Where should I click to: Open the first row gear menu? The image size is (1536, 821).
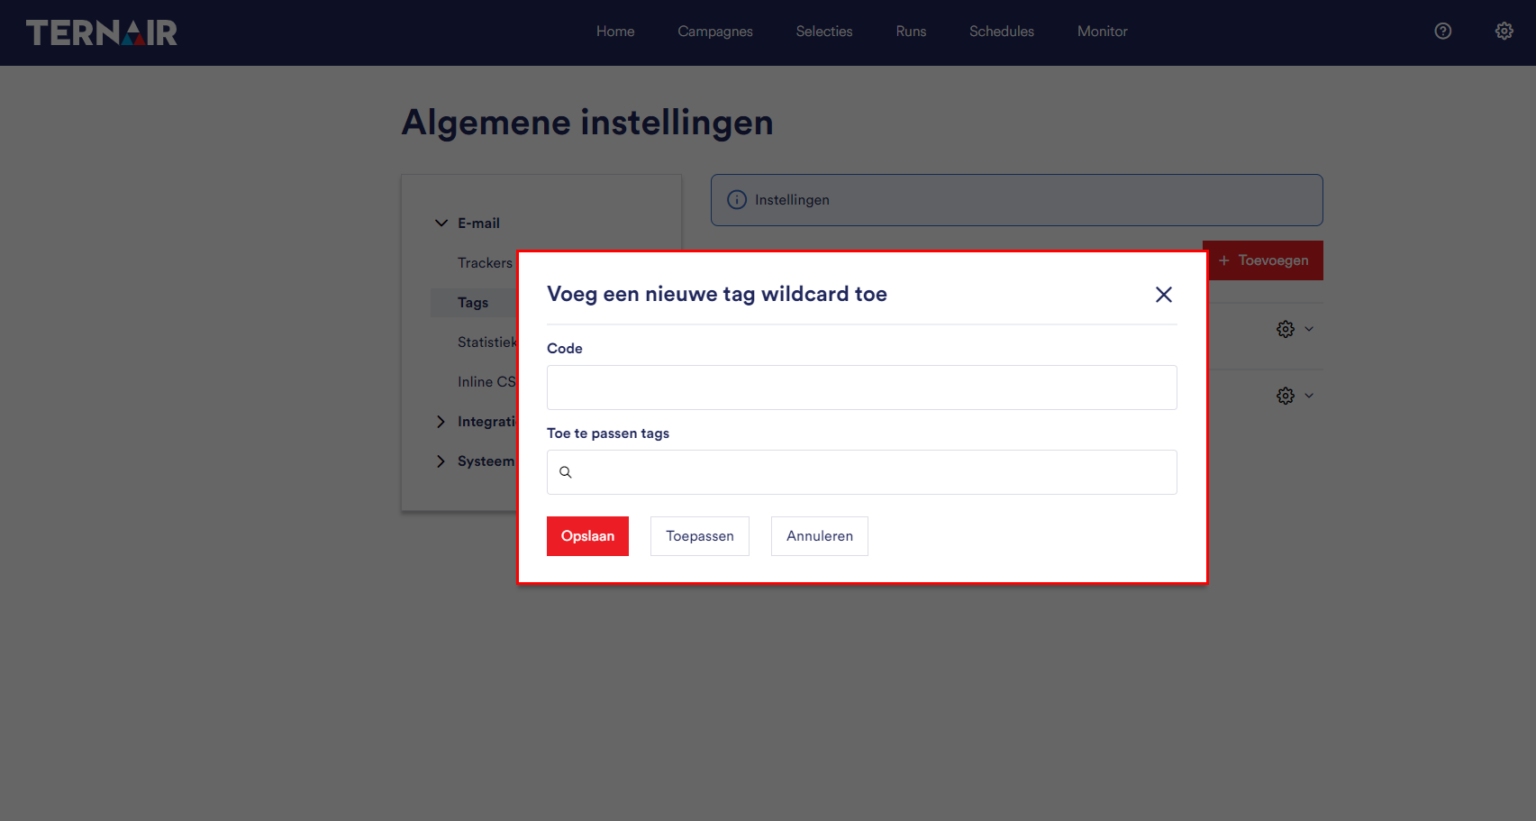pyautogui.click(x=1294, y=329)
